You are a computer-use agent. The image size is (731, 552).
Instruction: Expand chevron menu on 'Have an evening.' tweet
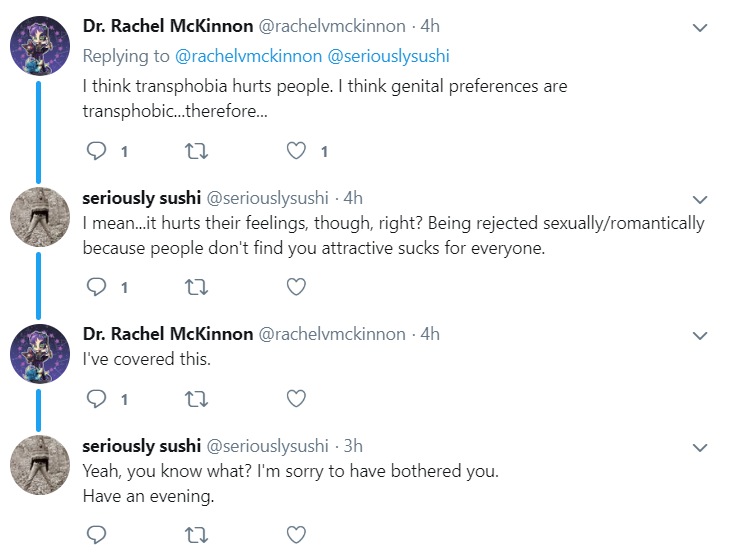pyautogui.click(x=700, y=448)
